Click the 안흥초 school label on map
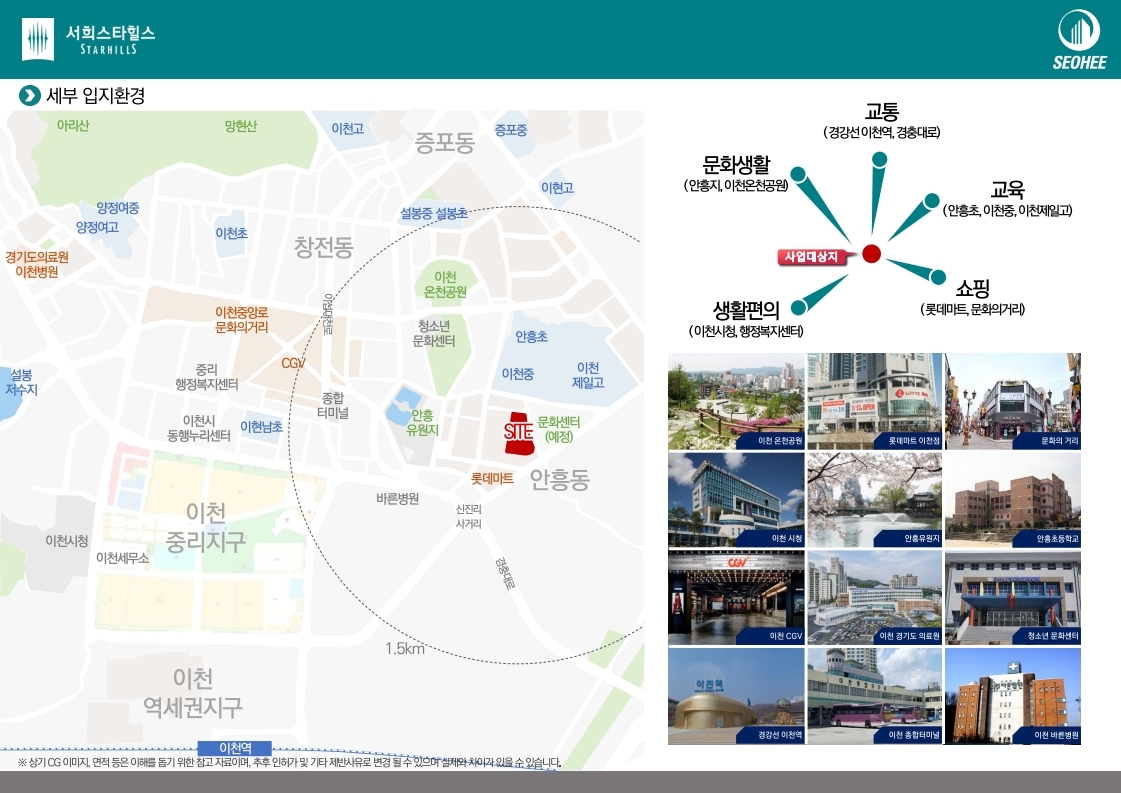1121x793 pixels. 531,337
